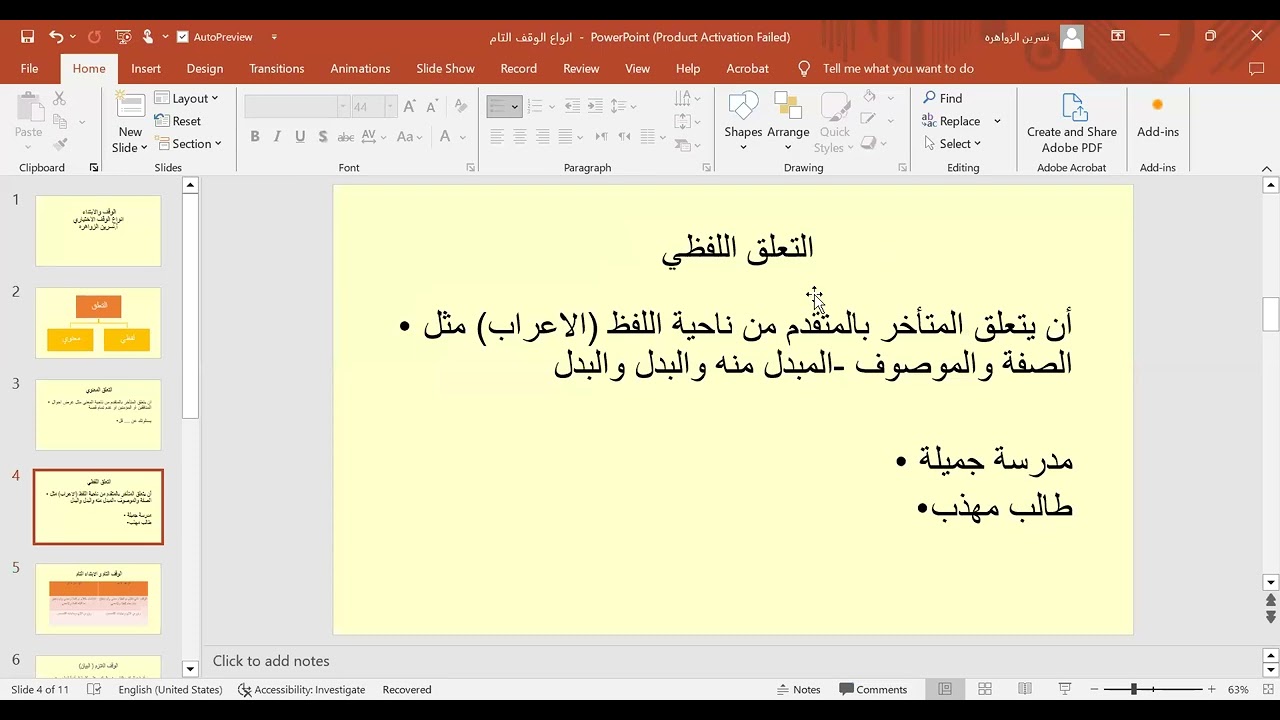
Task: Switch to the Insert tab
Action: pyautogui.click(x=146, y=69)
